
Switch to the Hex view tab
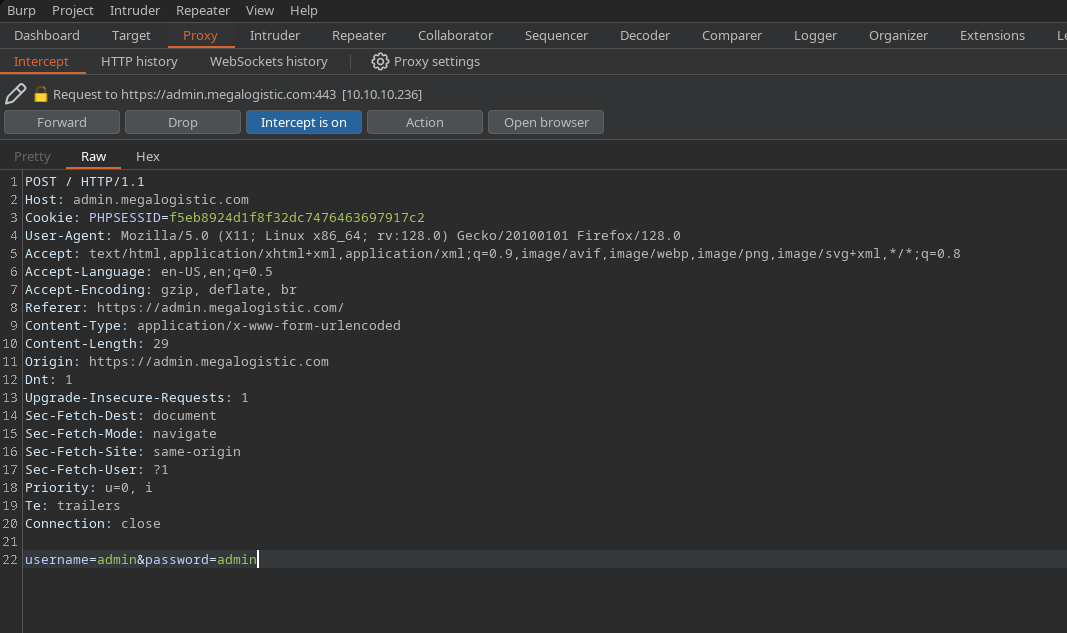[148, 156]
